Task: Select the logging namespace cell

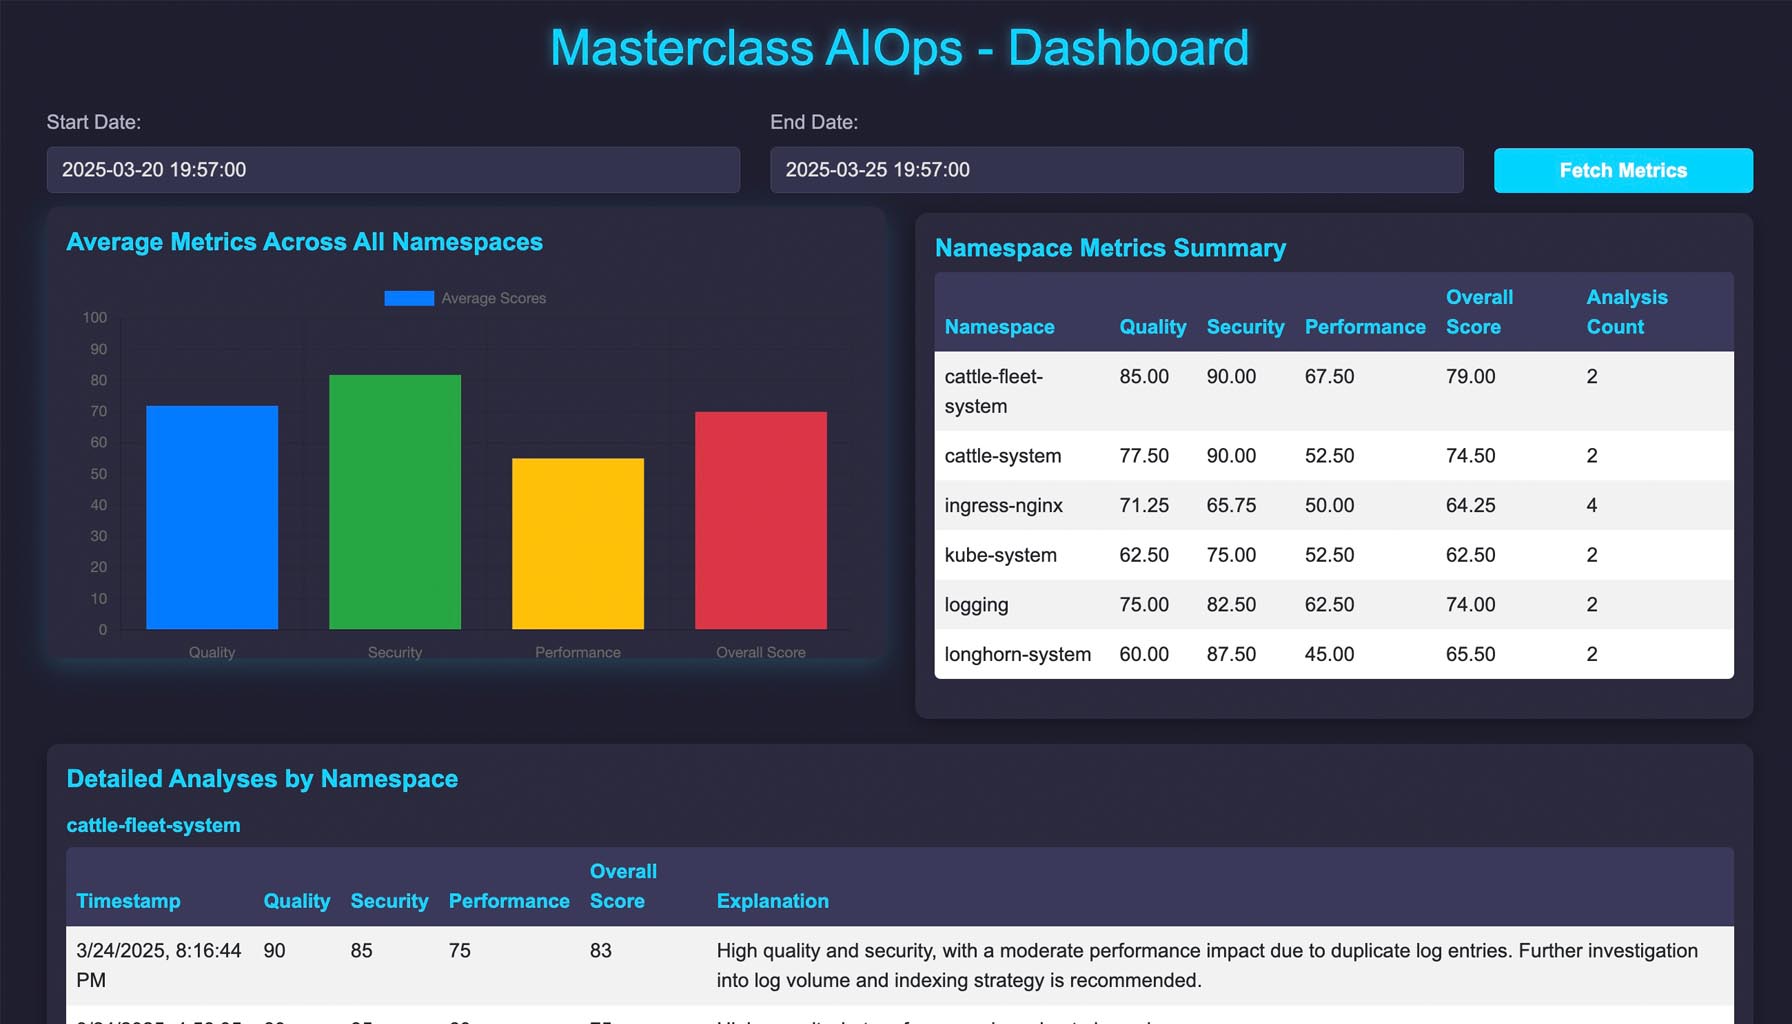Action: pyautogui.click(x=976, y=605)
